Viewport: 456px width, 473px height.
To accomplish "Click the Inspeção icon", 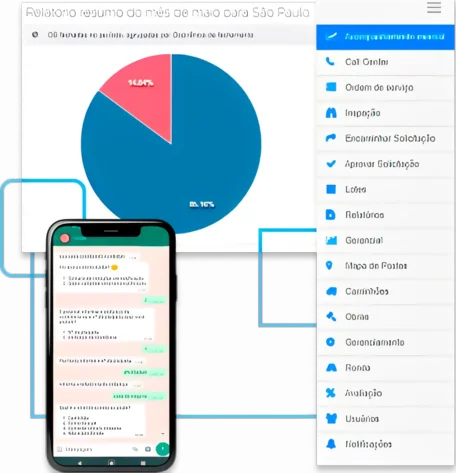I will (331, 113).
